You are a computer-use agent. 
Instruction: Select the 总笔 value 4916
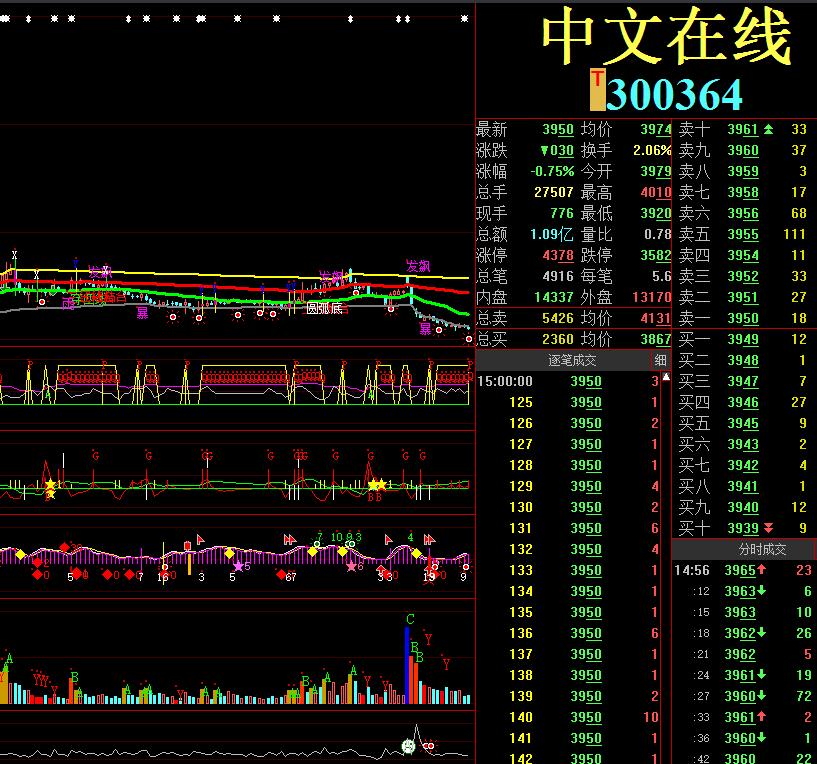click(558, 276)
